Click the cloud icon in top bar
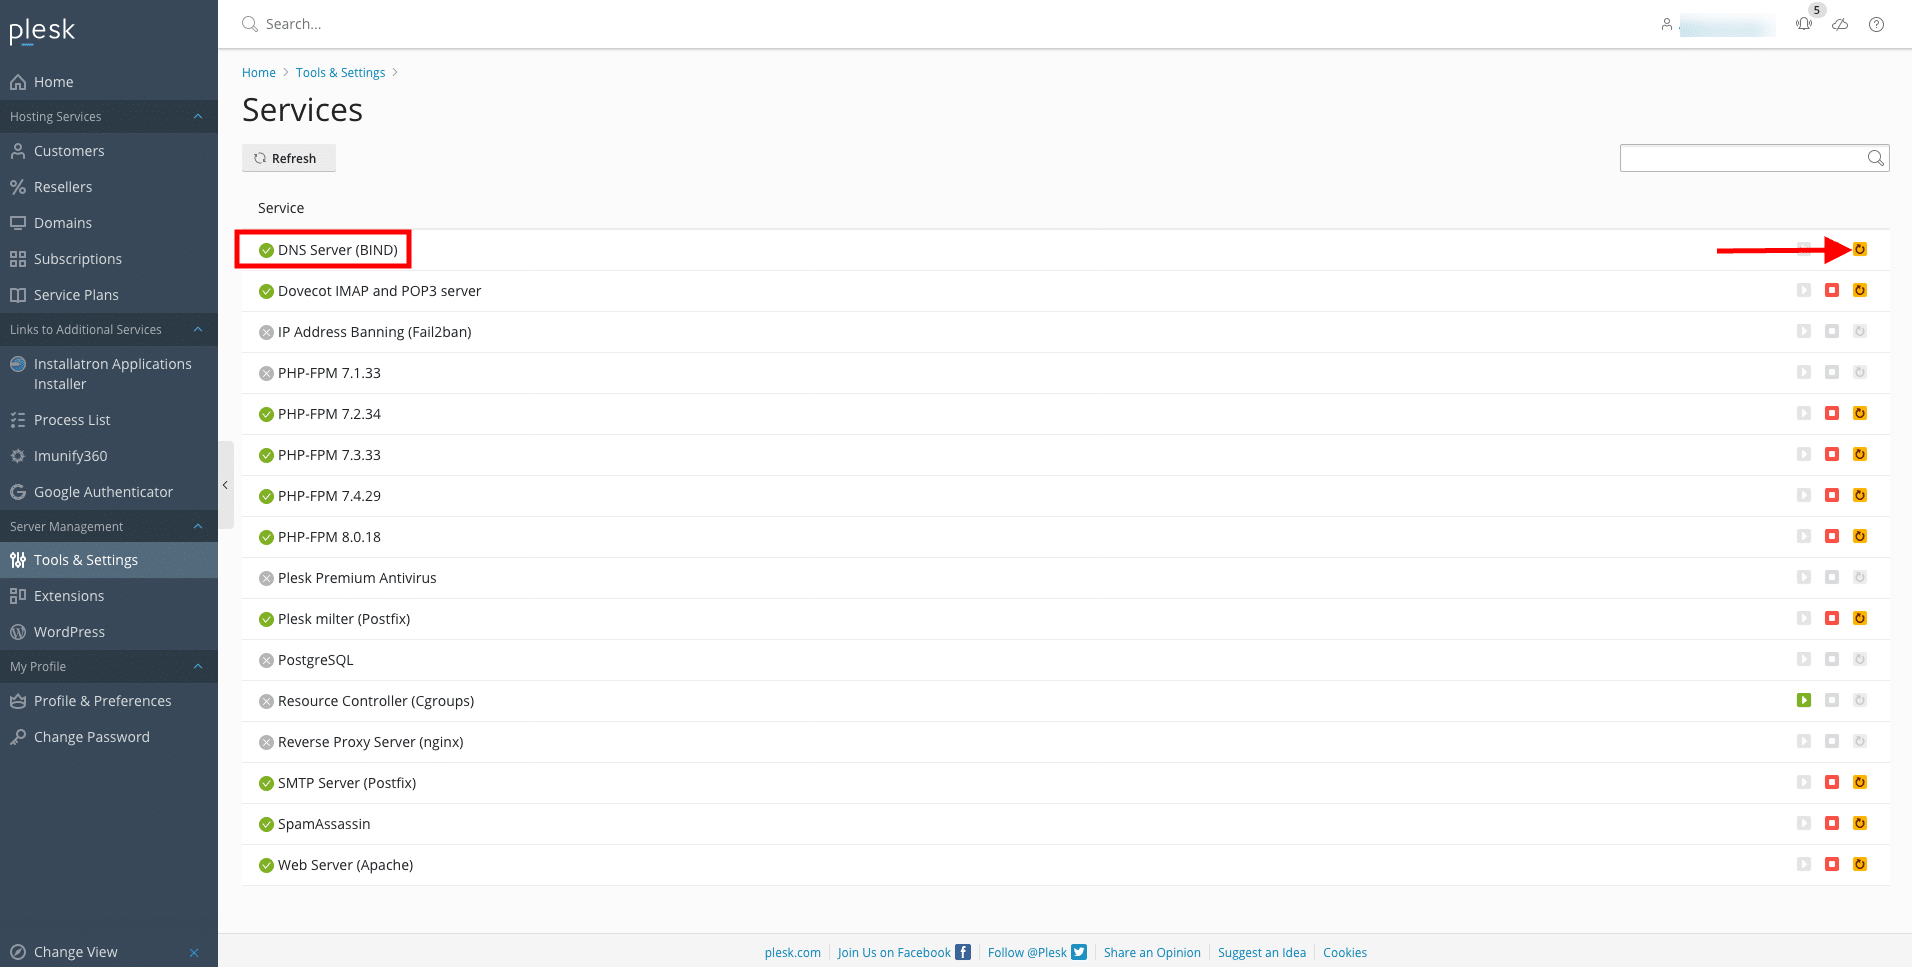 point(1840,24)
